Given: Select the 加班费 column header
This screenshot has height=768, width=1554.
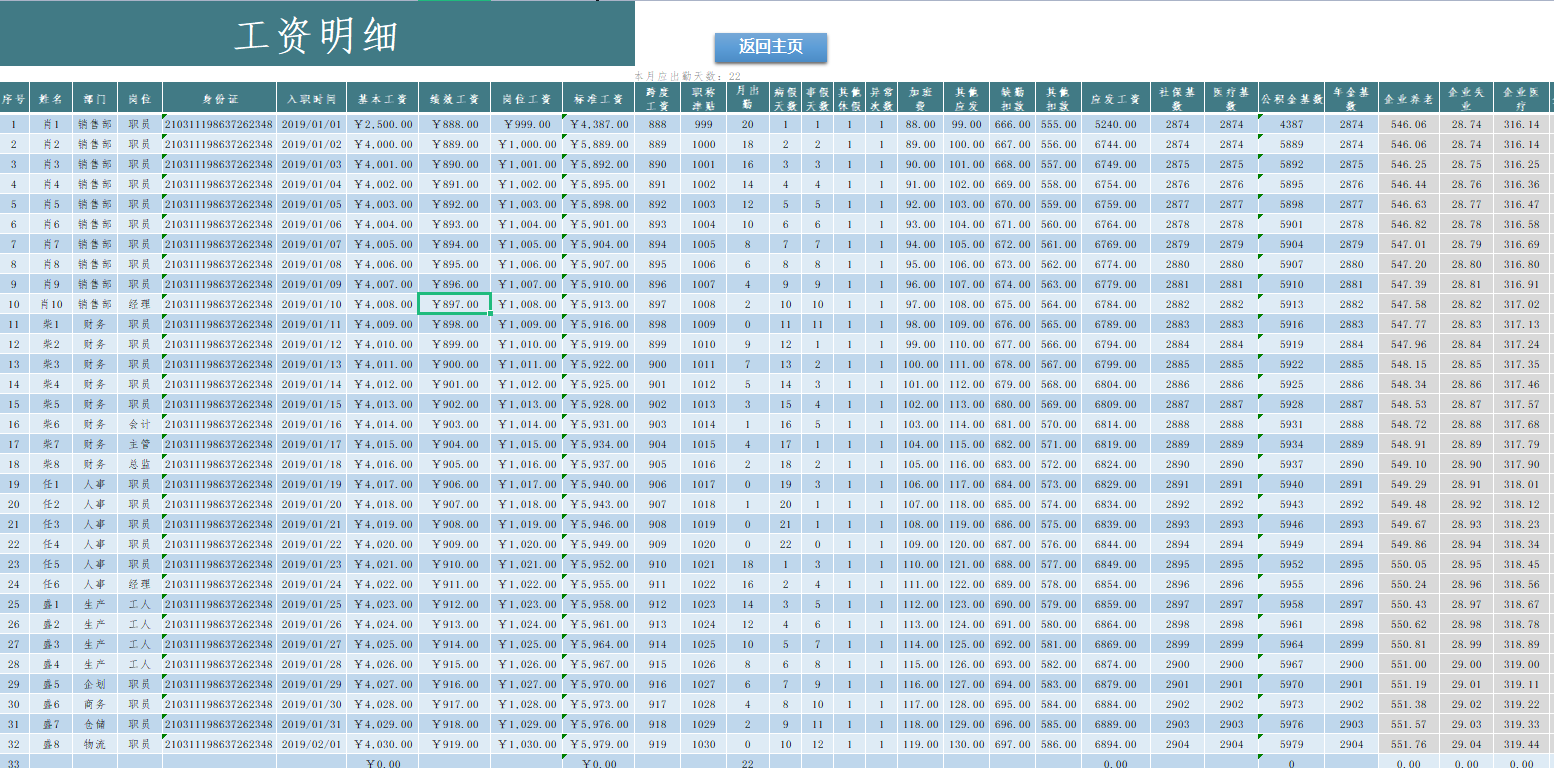Looking at the screenshot, I should coord(919,99).
